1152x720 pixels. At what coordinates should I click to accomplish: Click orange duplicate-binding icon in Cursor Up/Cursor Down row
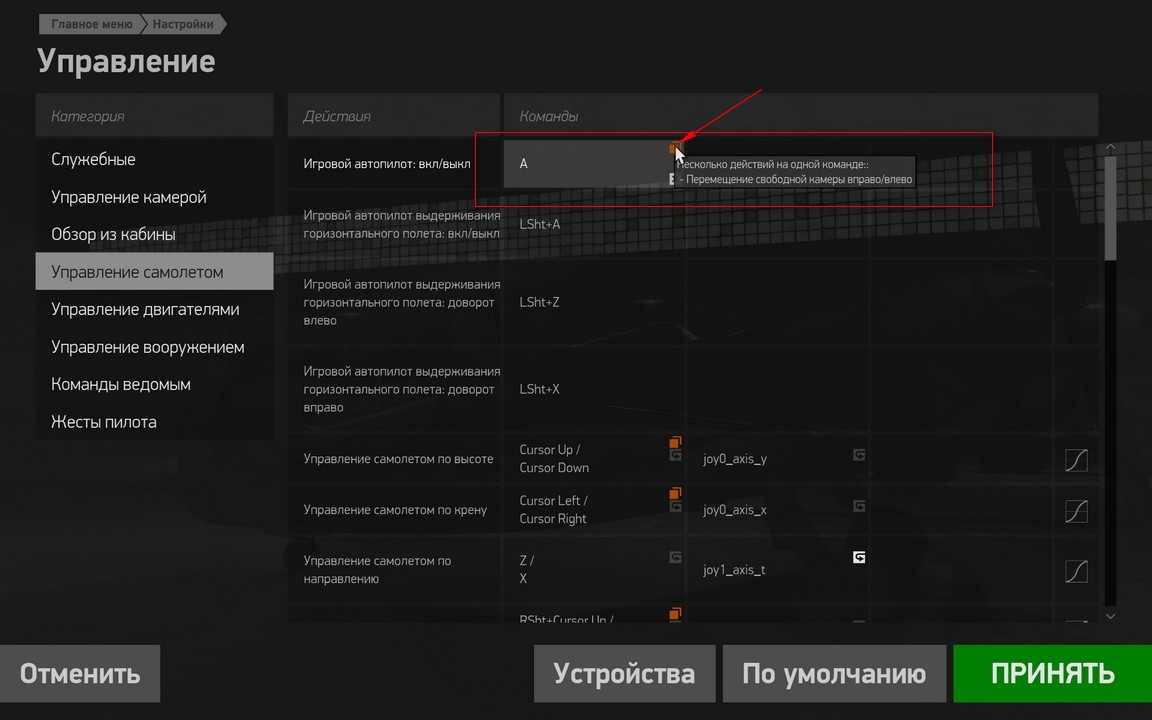(x=675, y=442)
